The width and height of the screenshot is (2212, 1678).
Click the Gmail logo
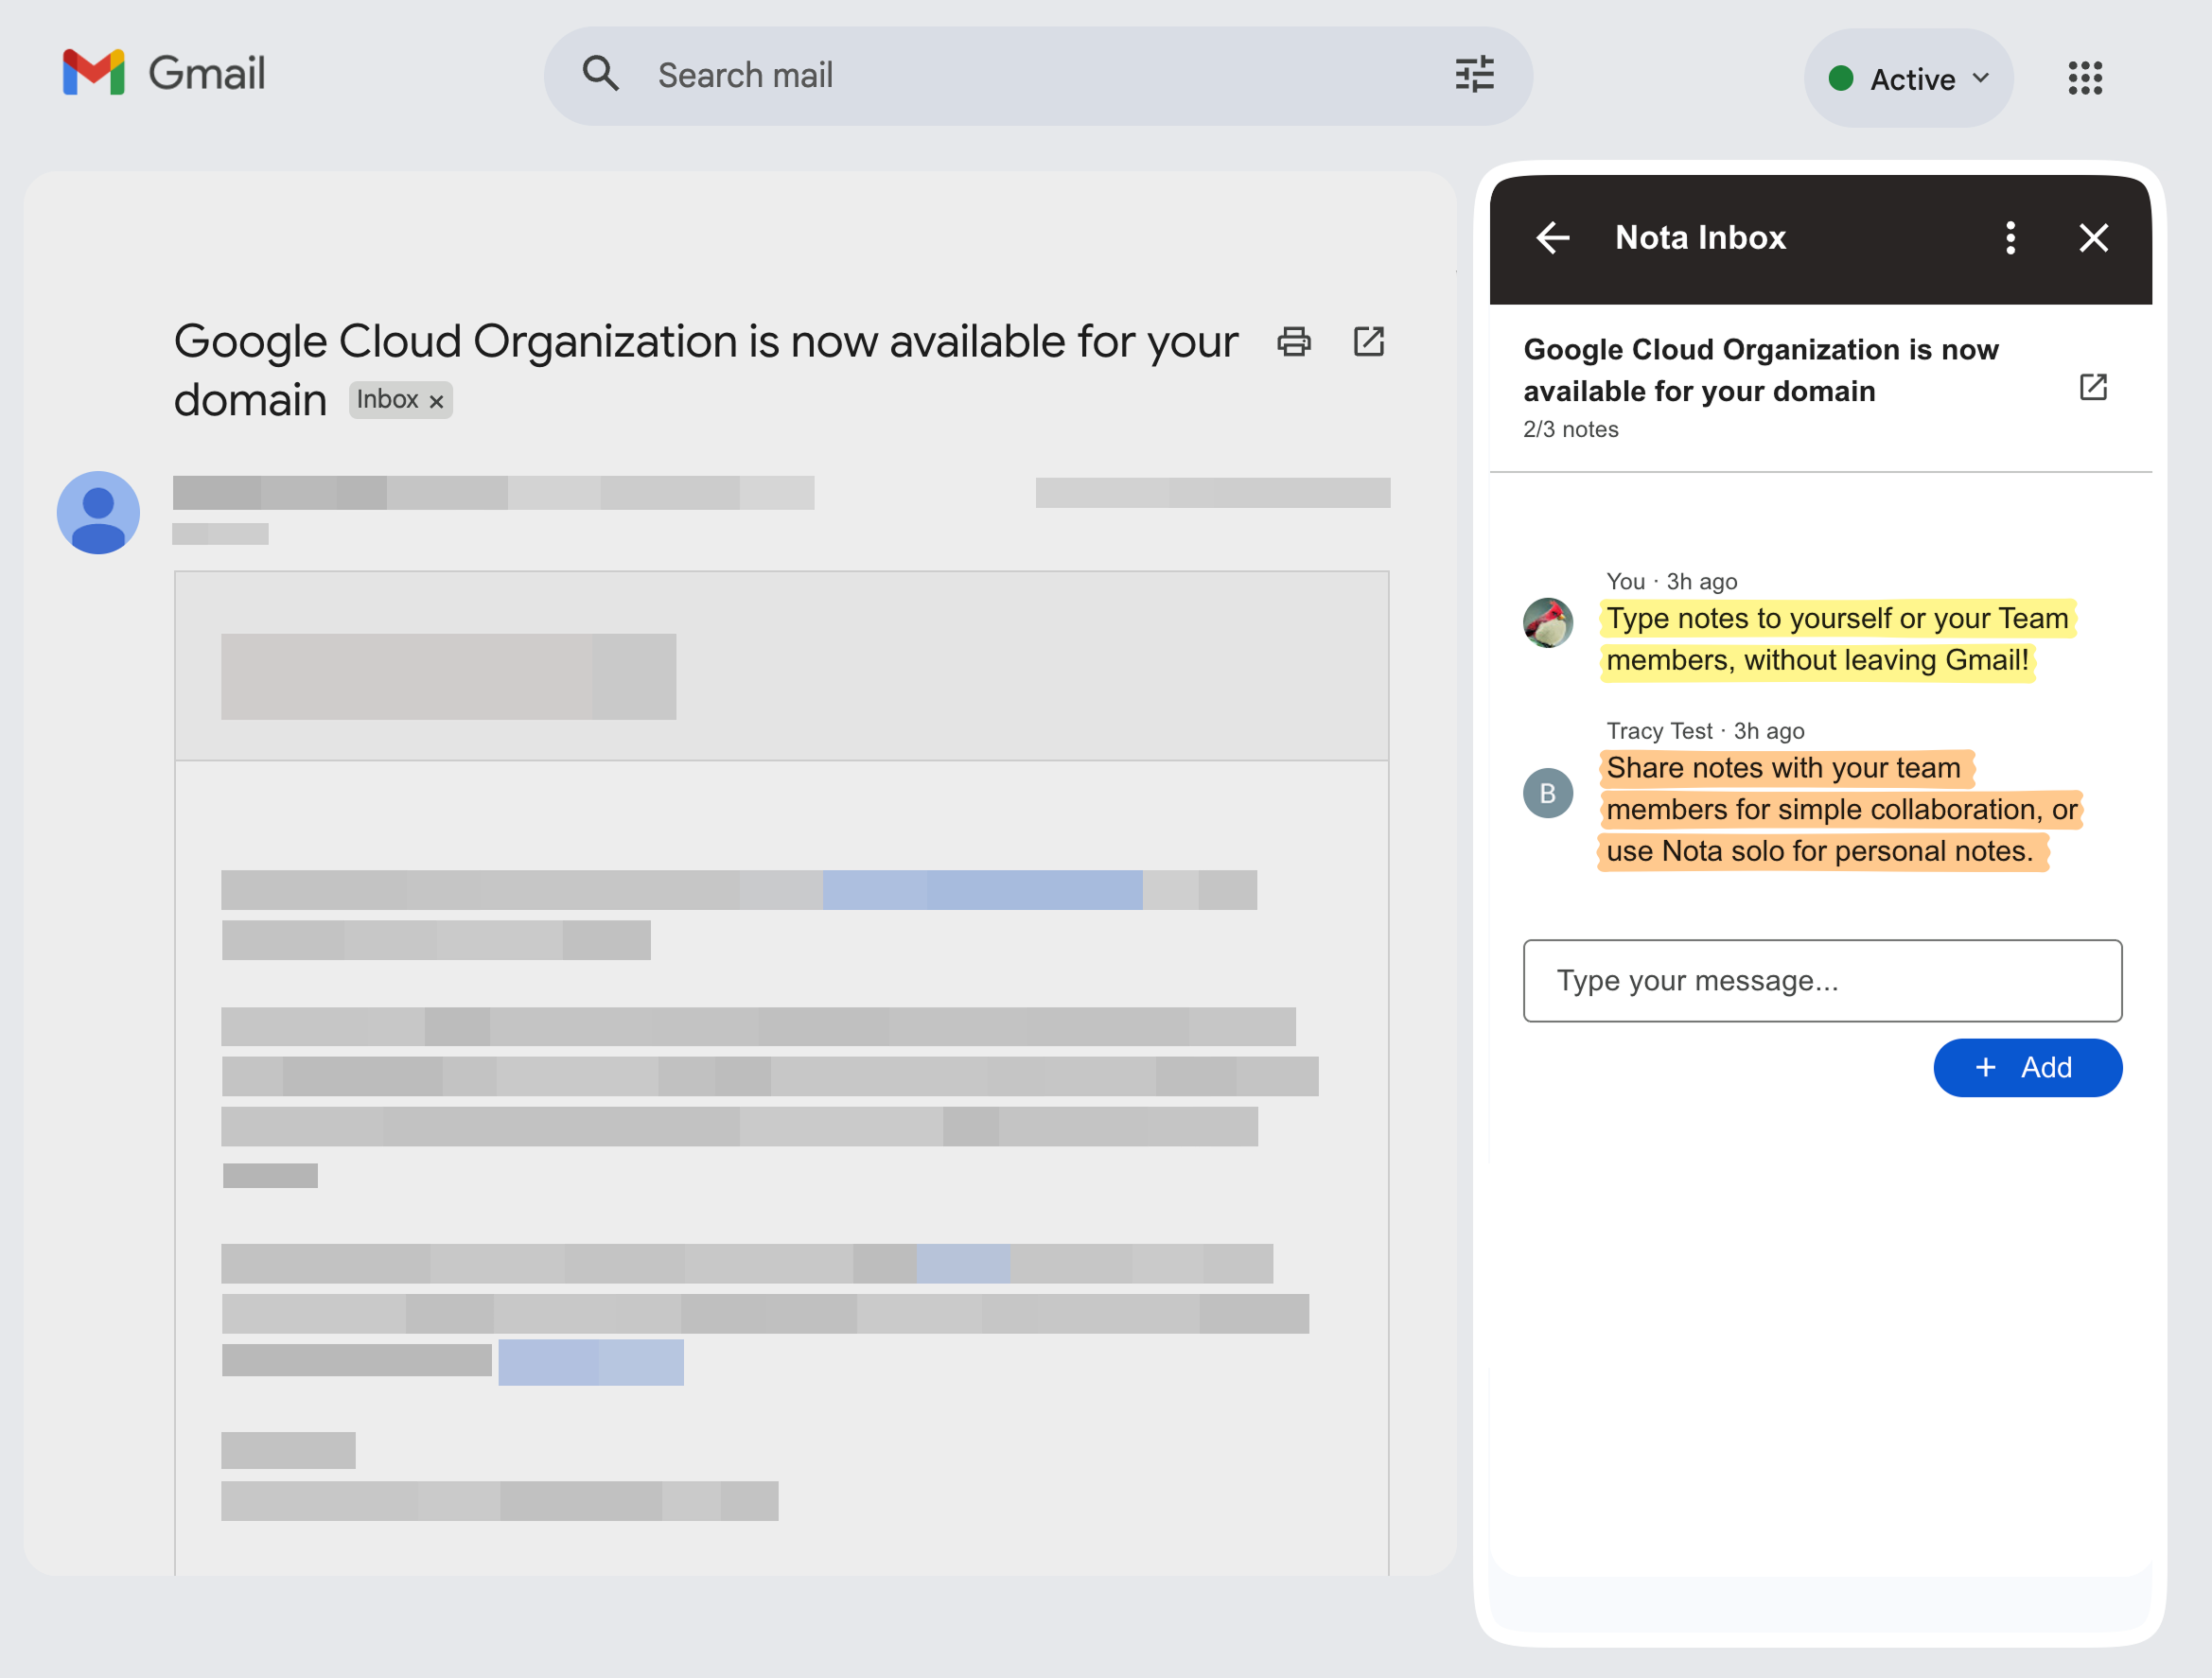click(163, 73)
